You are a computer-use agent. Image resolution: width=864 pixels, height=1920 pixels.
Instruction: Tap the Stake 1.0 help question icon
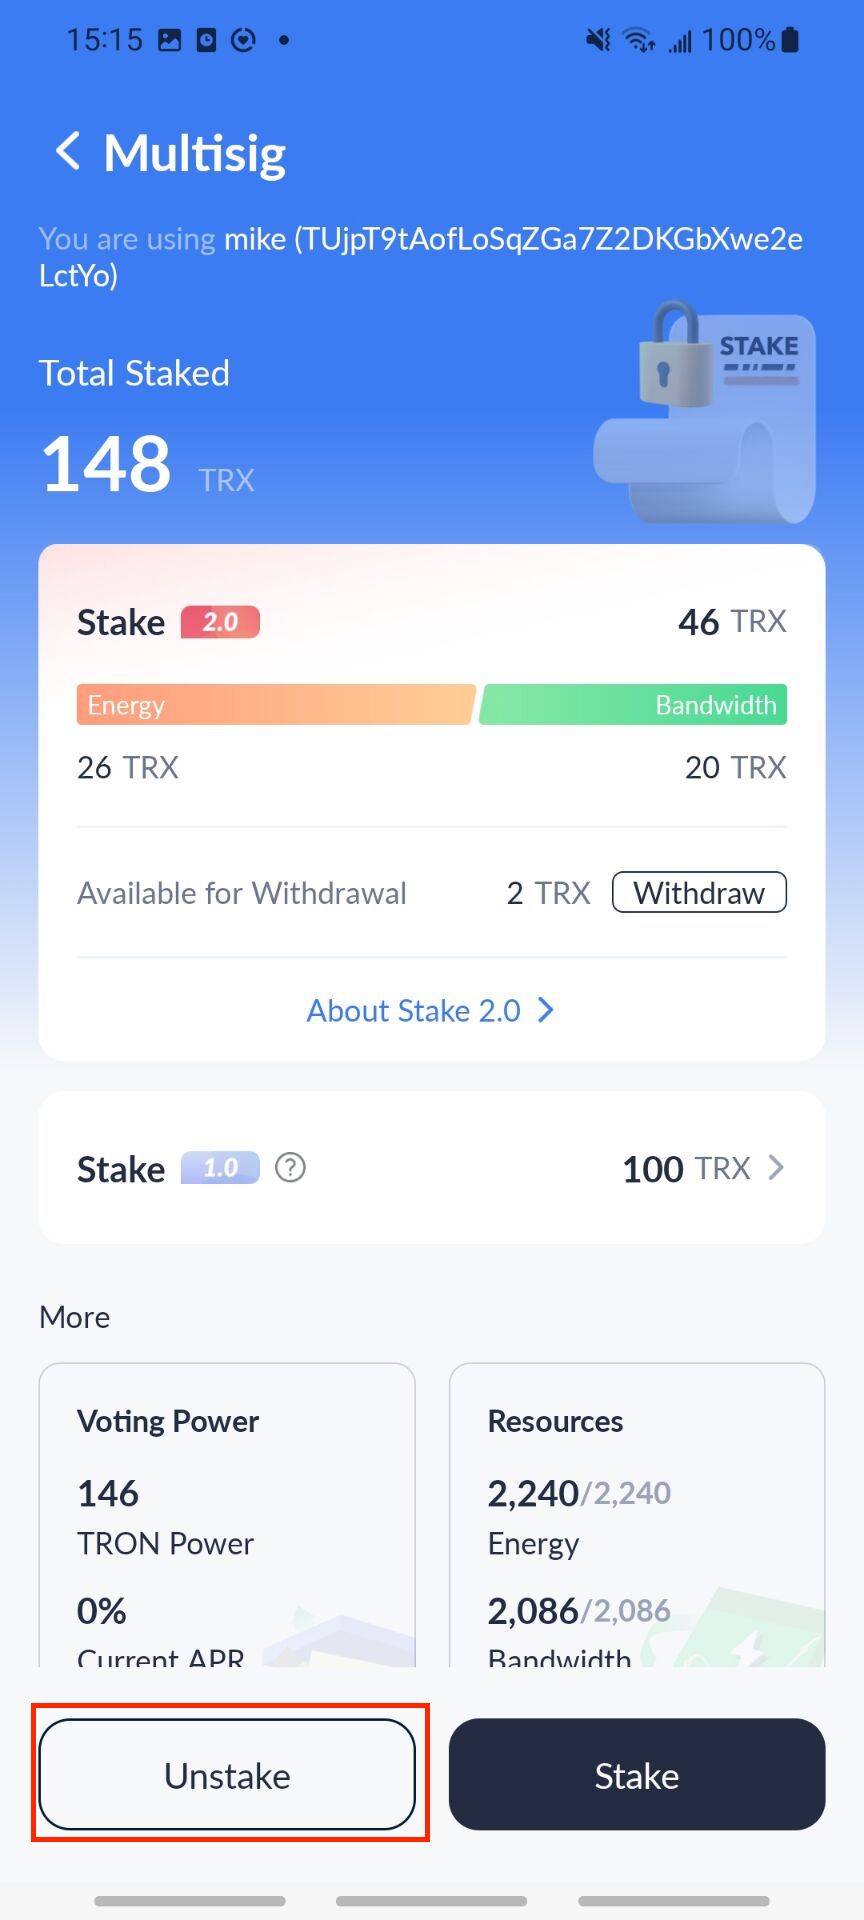pos(290,1167)
